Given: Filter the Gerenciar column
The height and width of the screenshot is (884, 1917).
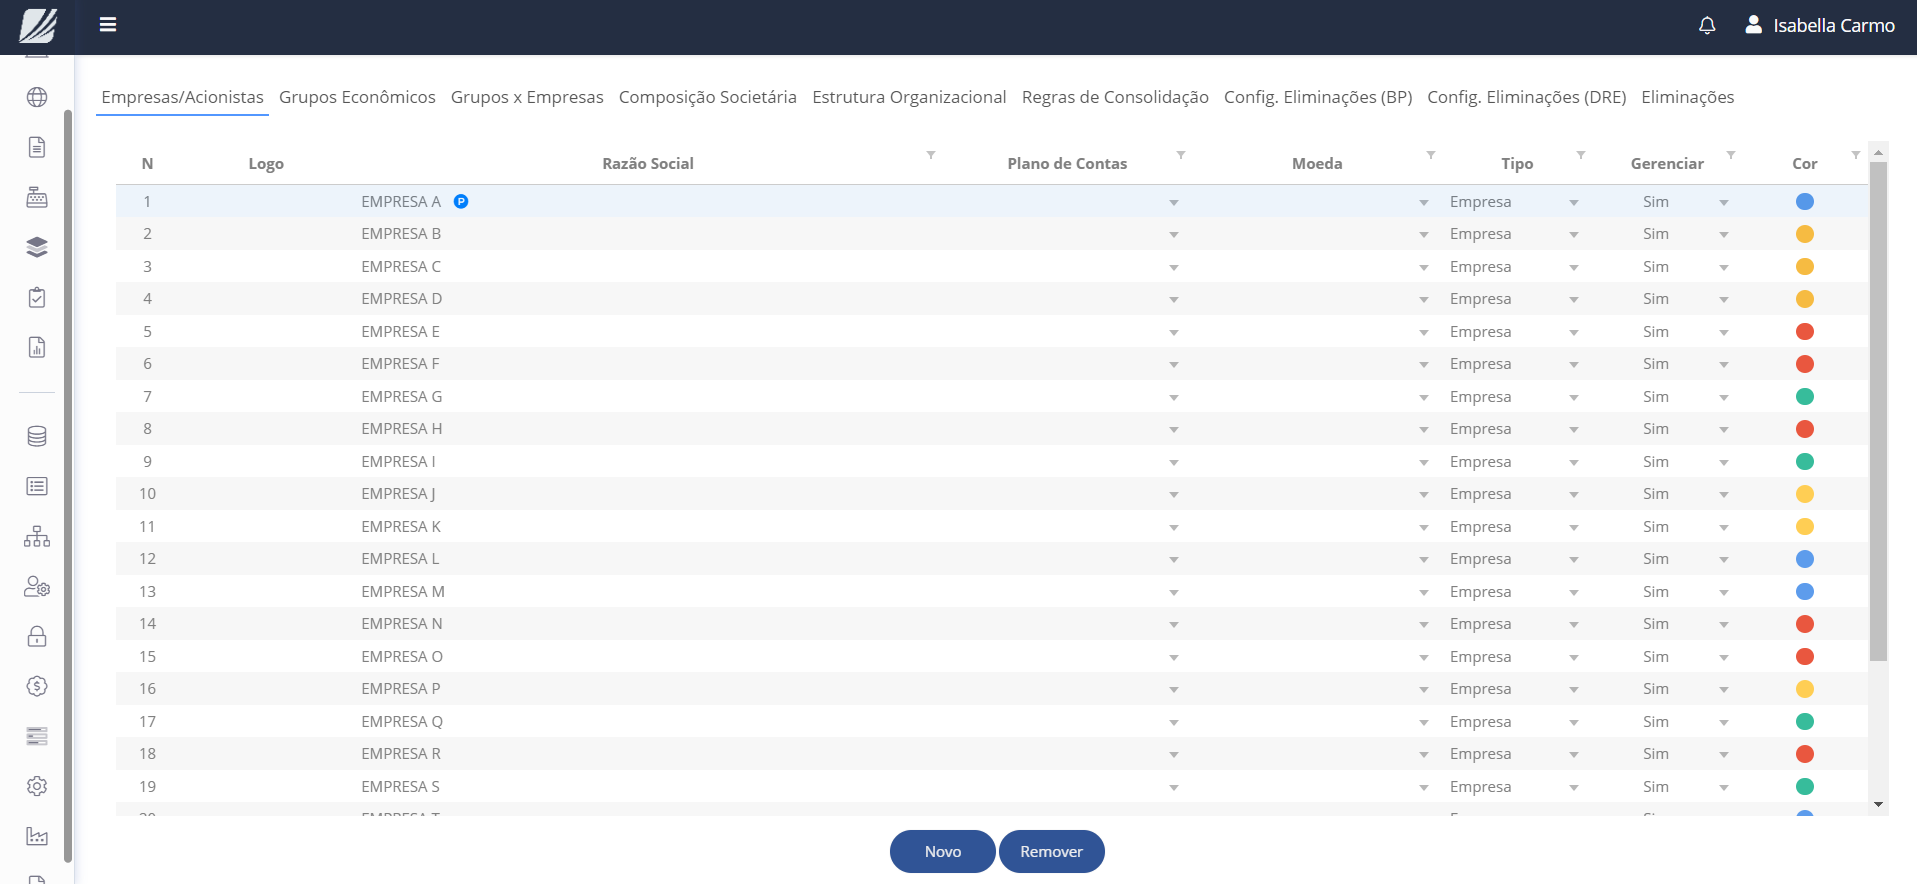Looking at the screenshot, I should click(x=1731, y=155).
